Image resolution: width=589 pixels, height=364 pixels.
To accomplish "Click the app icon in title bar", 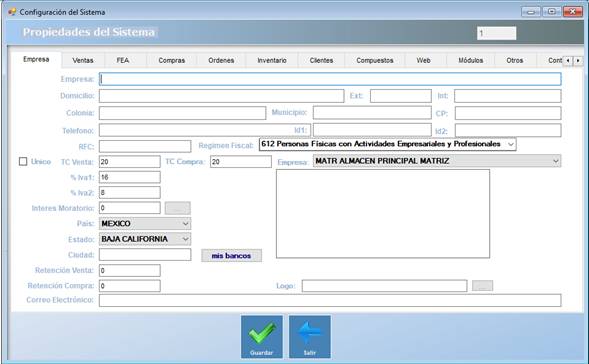I will click(12, 12).
